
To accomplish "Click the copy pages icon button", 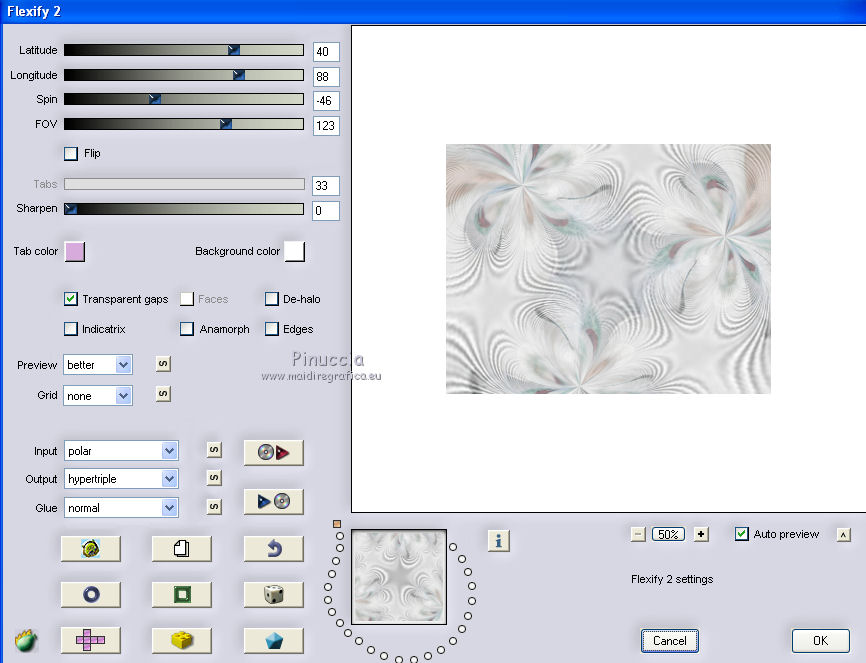I will (x=182, y=549).
